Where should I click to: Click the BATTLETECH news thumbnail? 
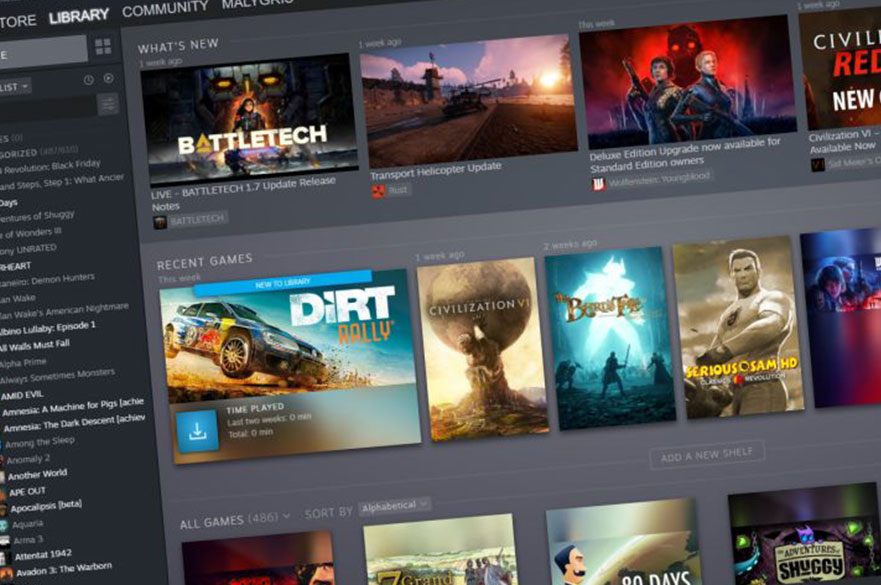click(x=249, y=118)
